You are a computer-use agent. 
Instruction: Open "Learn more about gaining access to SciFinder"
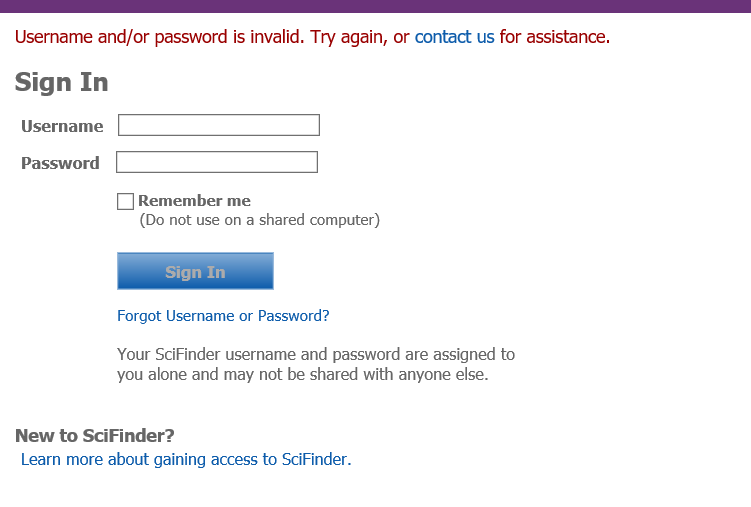click(x=186, y=460)
